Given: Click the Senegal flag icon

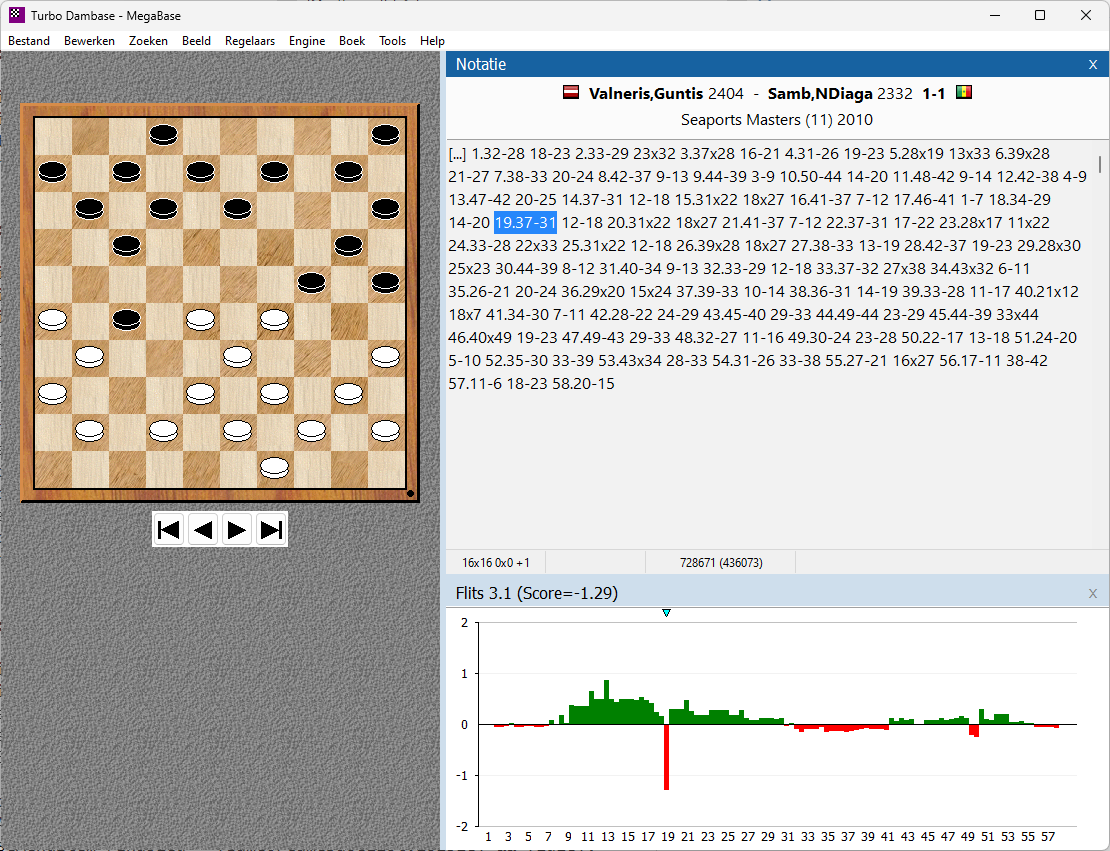Looking at the screenshot, I should point(963,92).
